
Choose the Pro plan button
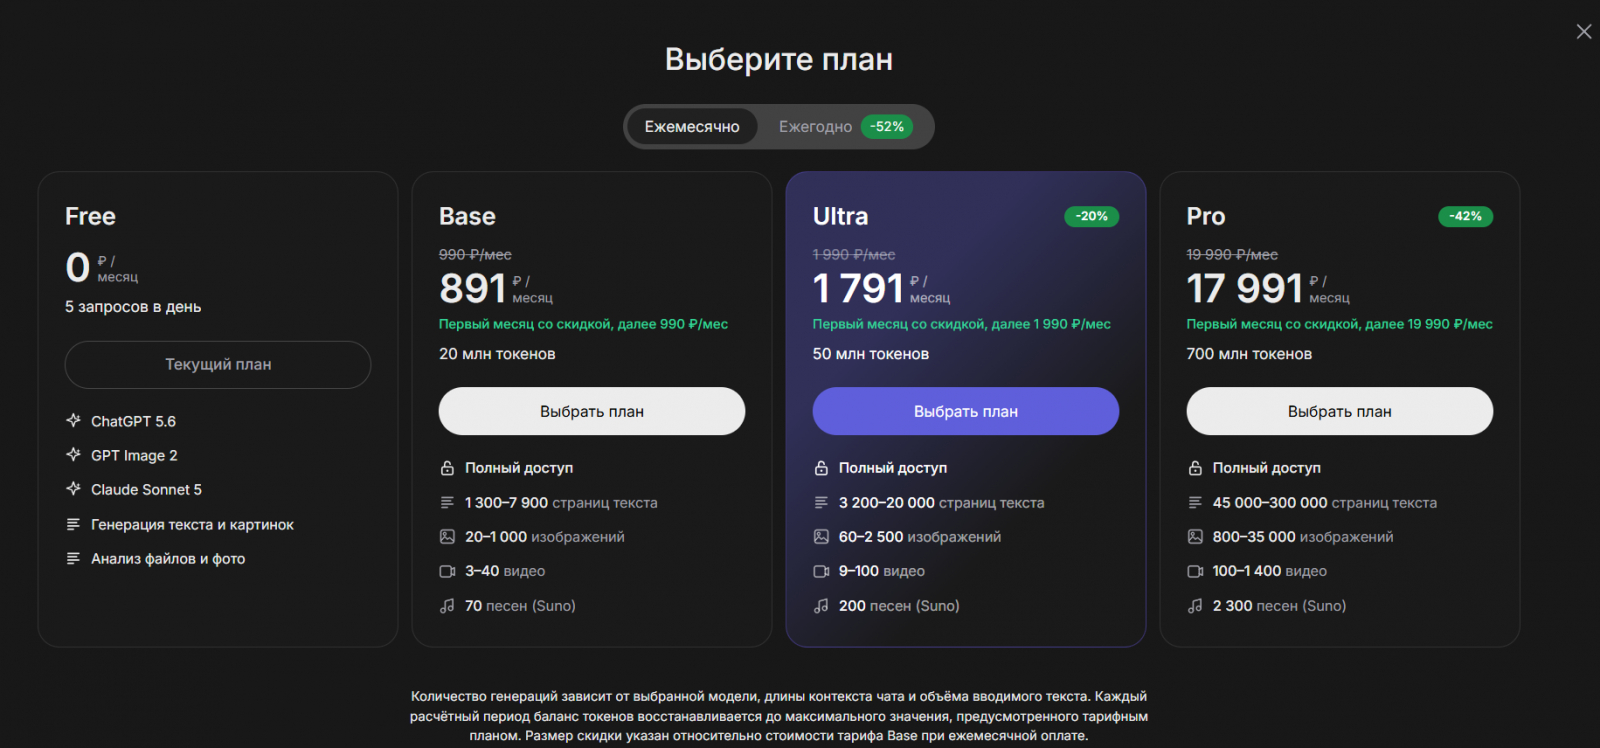click(1340, 411)
